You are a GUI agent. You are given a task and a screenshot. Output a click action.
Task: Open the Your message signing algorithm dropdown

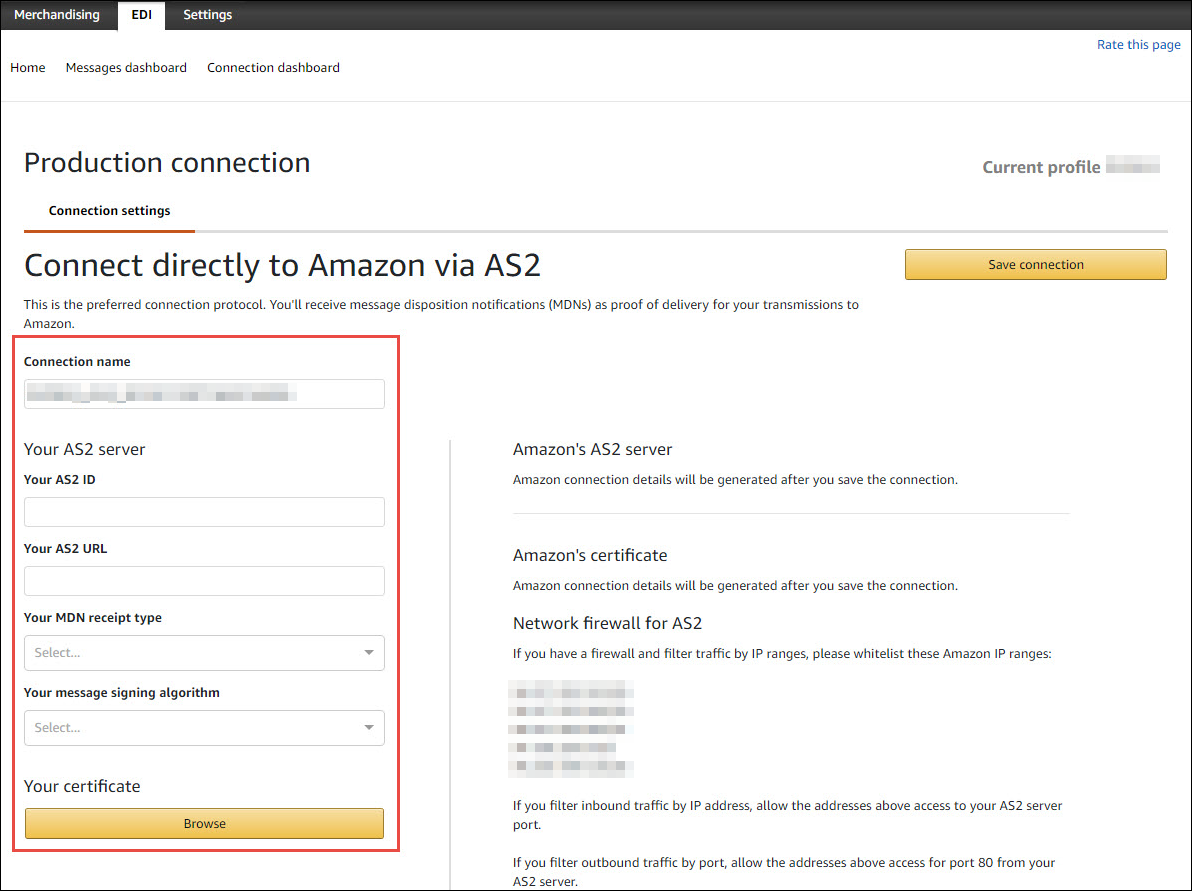[x=204, y=728]
